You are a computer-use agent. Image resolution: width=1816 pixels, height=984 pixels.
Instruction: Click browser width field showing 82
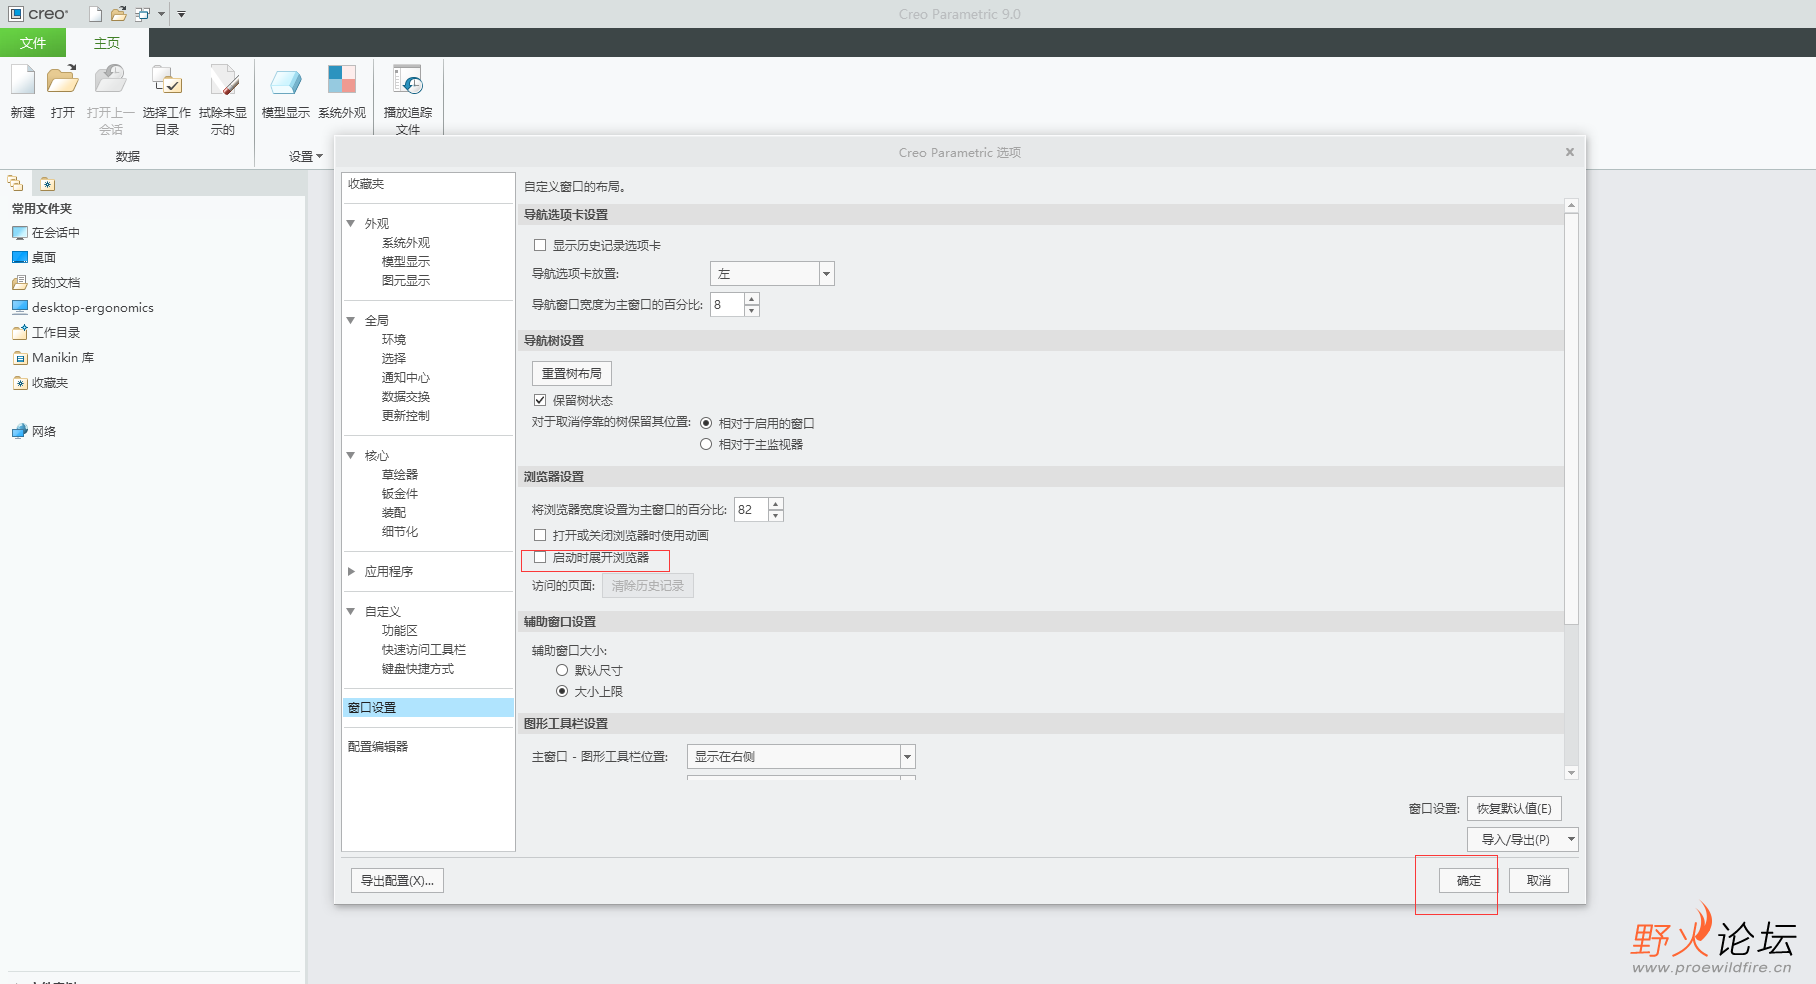[x=751, y=509]
